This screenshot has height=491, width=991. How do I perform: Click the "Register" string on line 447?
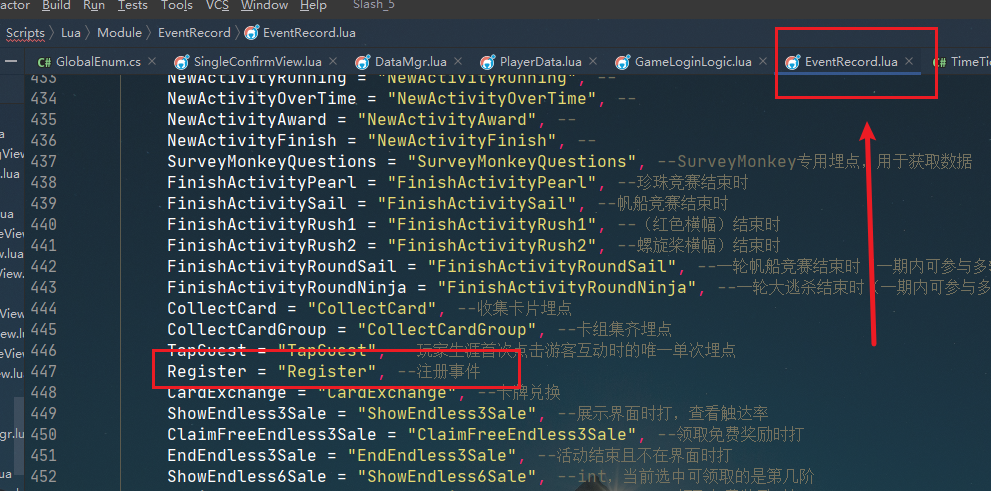(x=327, y=371)
